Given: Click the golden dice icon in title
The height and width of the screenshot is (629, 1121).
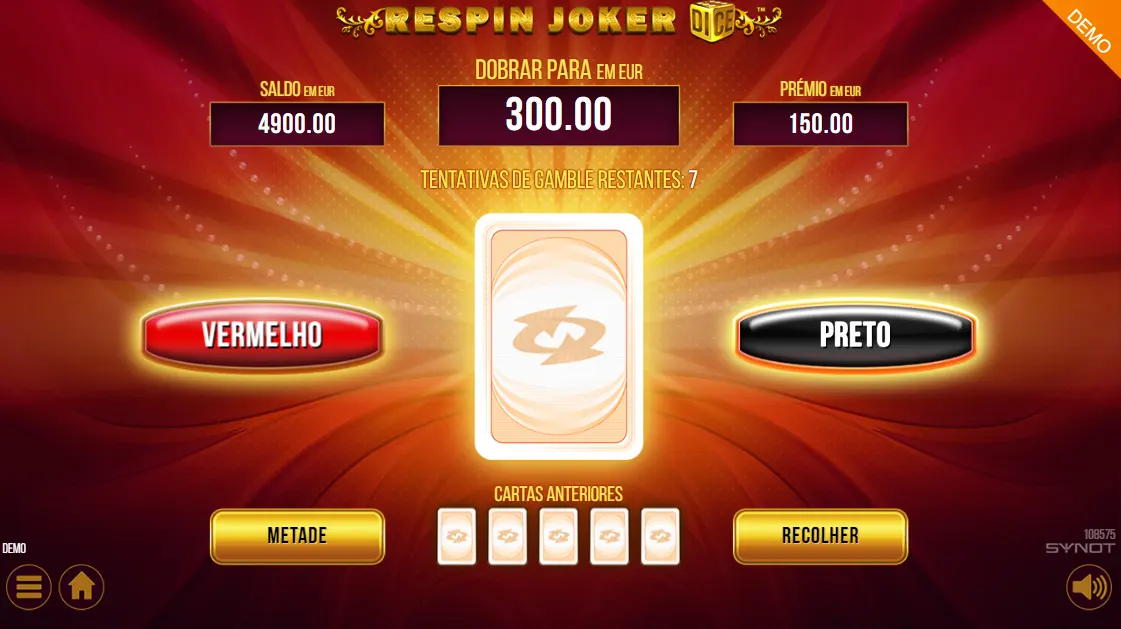Looking at the screenshot, I should (x=711, y=23).
